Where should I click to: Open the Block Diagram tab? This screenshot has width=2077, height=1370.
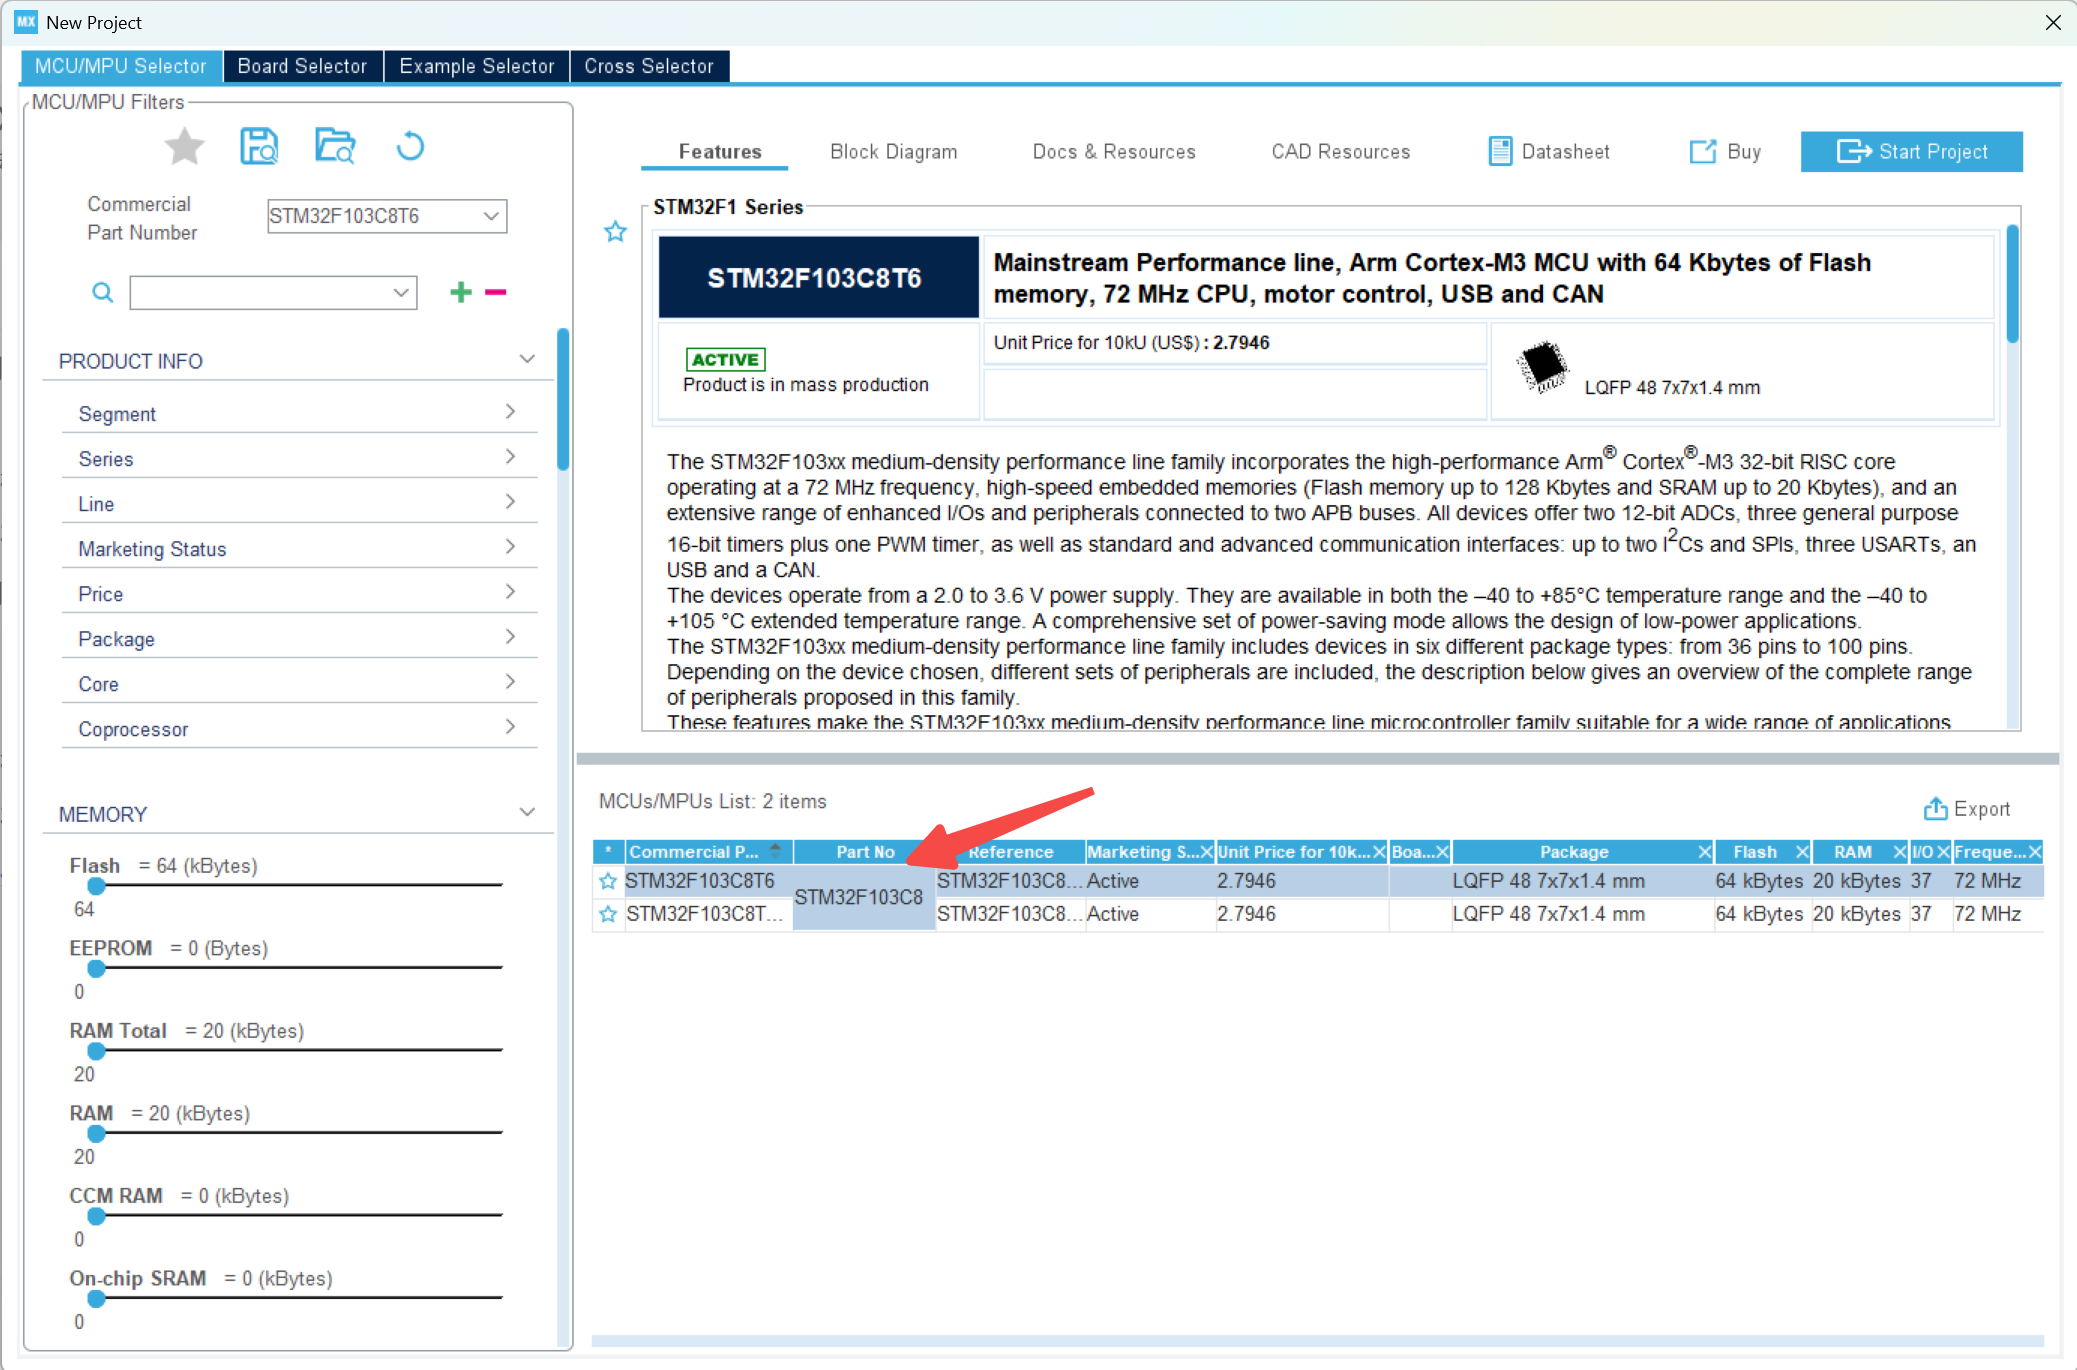pos(893,152)
